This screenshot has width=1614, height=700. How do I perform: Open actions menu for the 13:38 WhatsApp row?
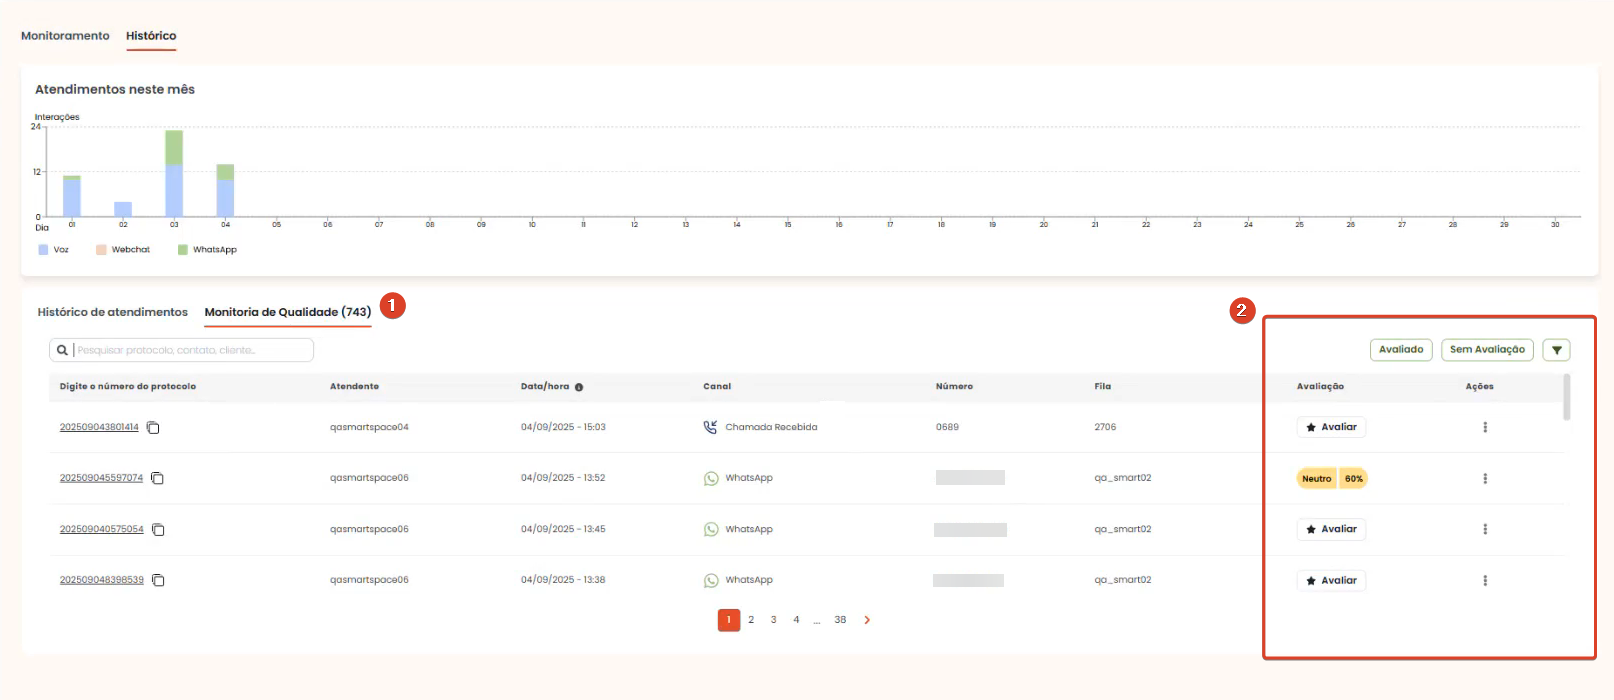coord(1485,581)
